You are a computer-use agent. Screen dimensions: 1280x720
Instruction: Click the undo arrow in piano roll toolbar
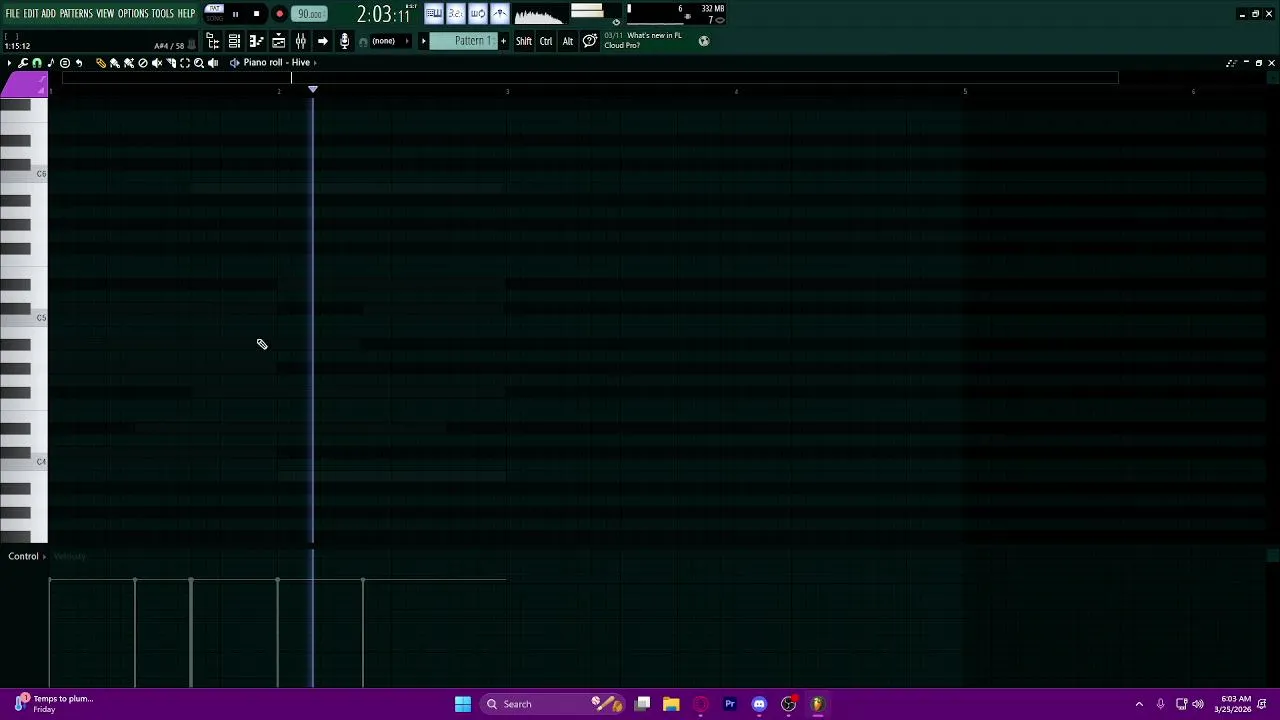click(79, 63)
